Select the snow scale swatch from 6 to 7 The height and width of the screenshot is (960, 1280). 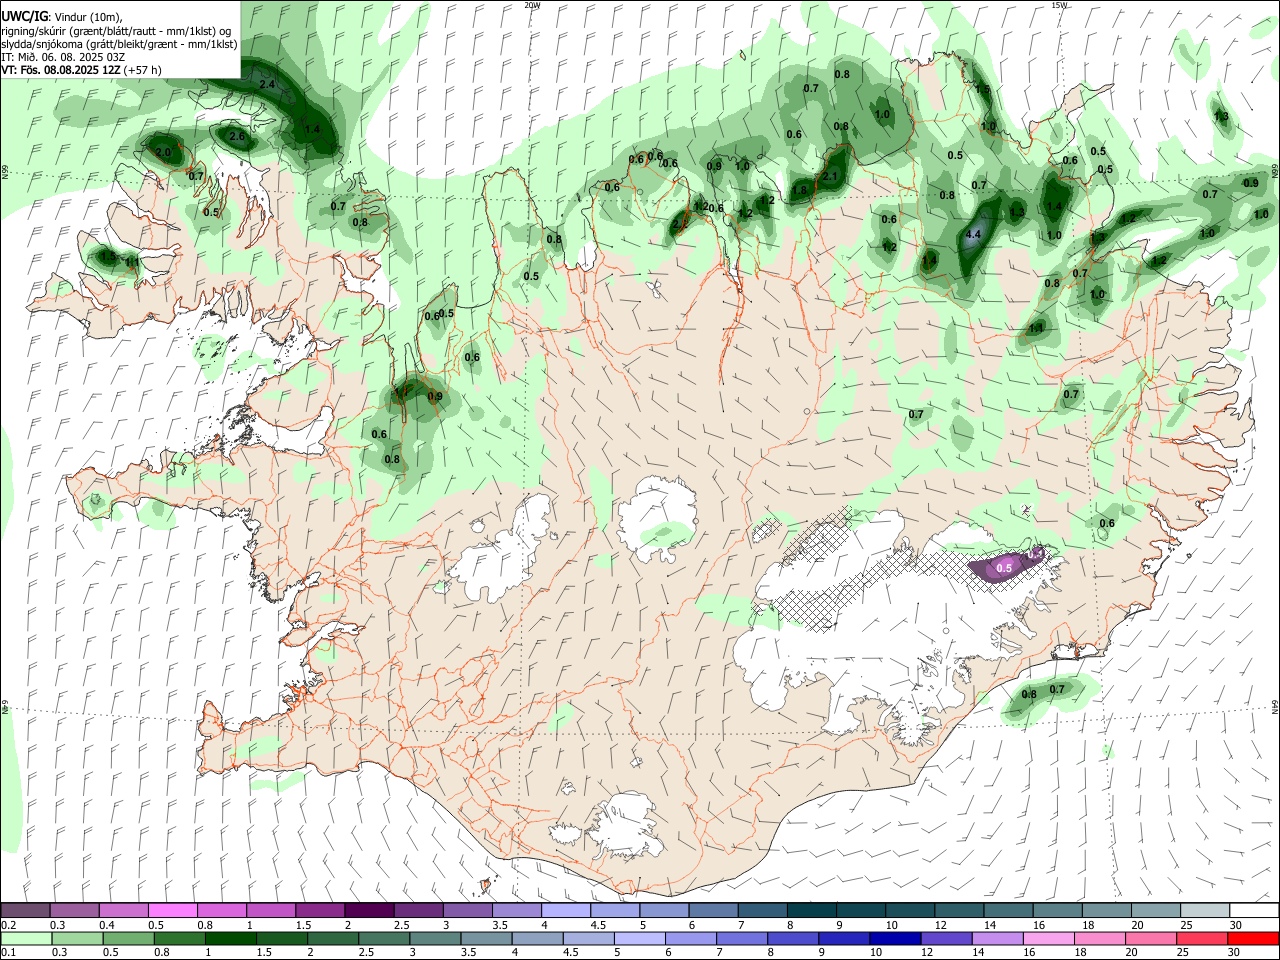click(713, 910)
